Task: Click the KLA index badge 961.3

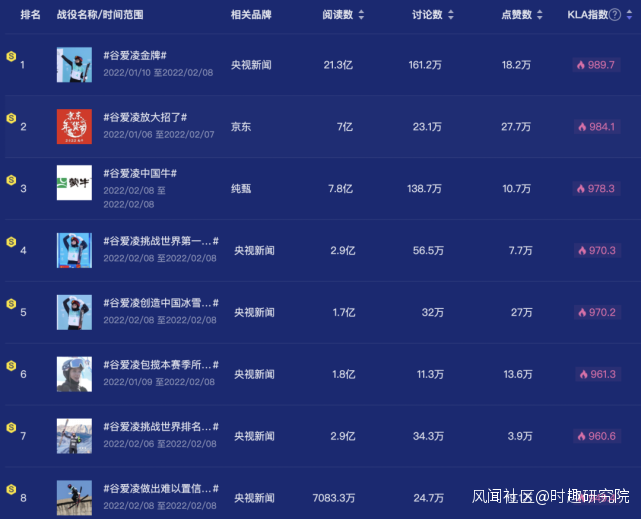Action: click(x=598, y=374)
